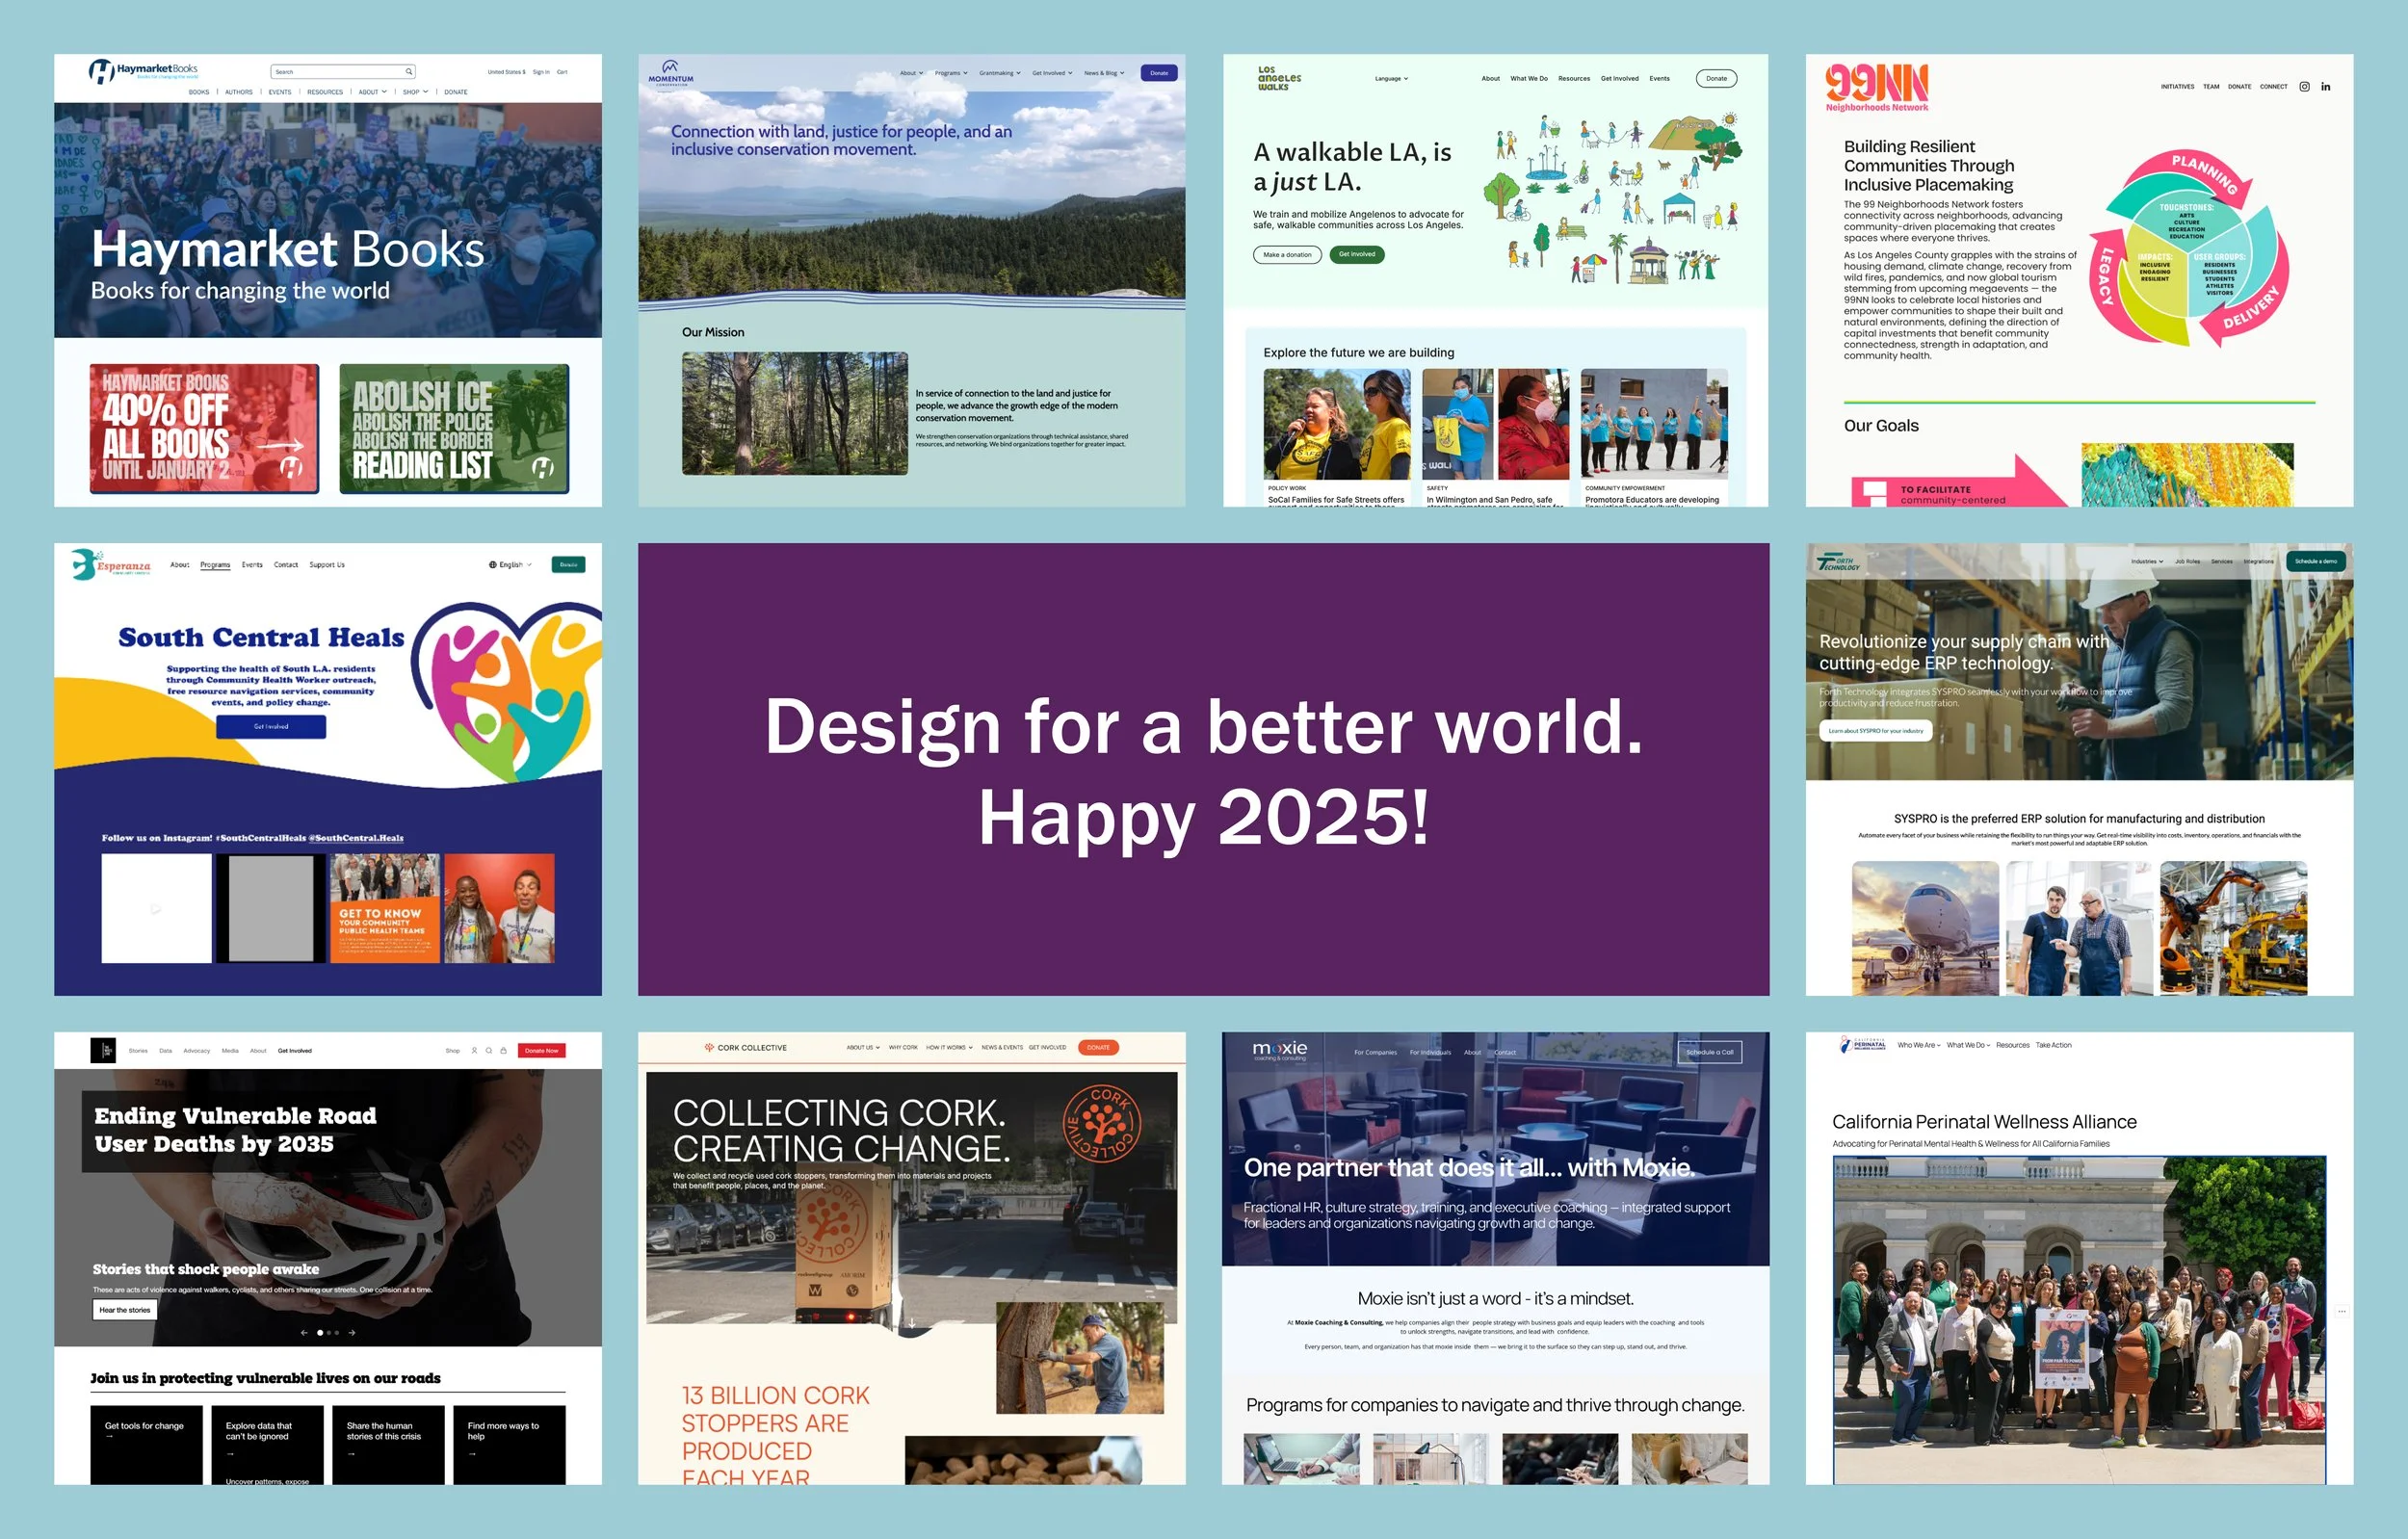Click the Instagram icon on 99NN site

pos(2304,86)
